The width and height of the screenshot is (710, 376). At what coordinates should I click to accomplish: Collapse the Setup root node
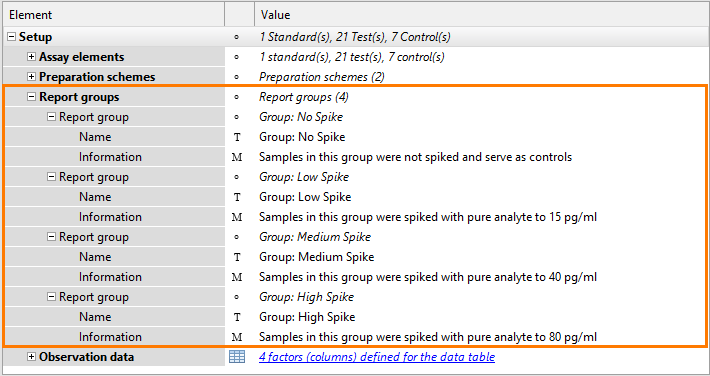(x=11, y=37)
